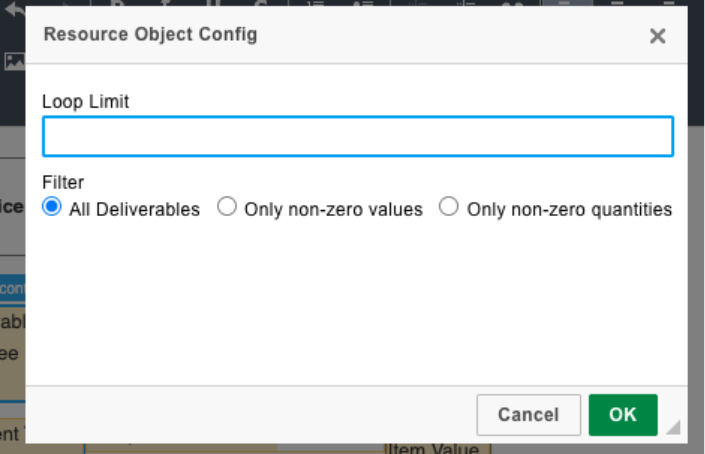The width and height of the screenshot is (705, 454).
Task: Click the Loop Limit label
Action: coord(86,101)
